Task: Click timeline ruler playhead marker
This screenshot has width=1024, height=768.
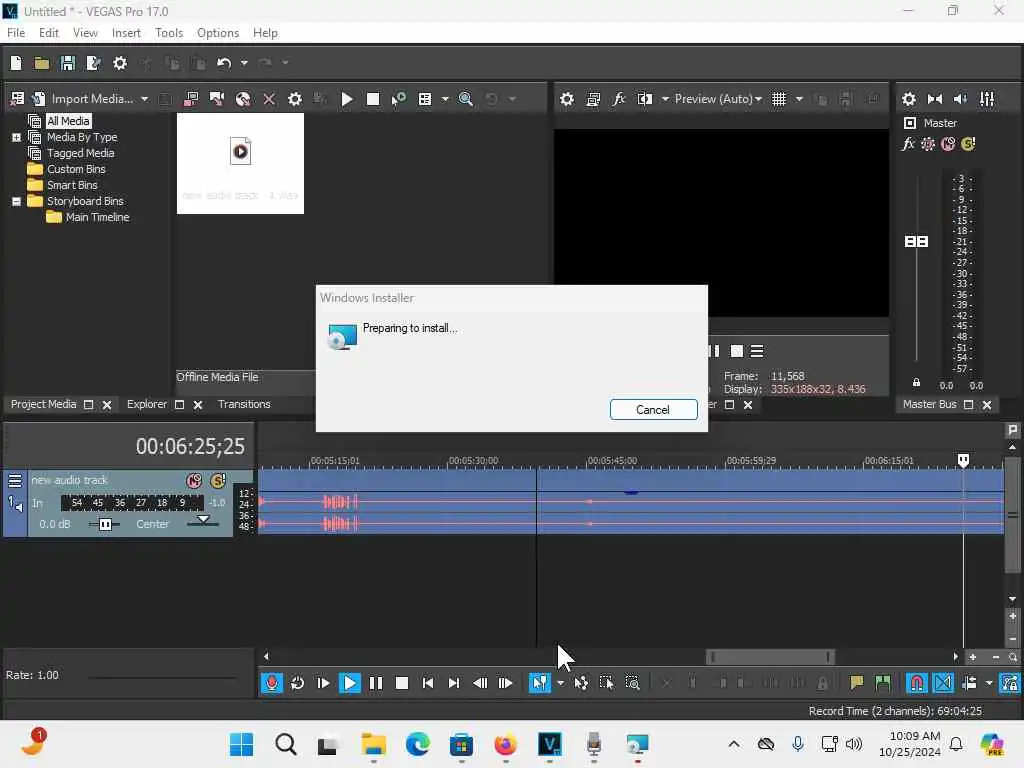Action: click(x=963, y=460)
